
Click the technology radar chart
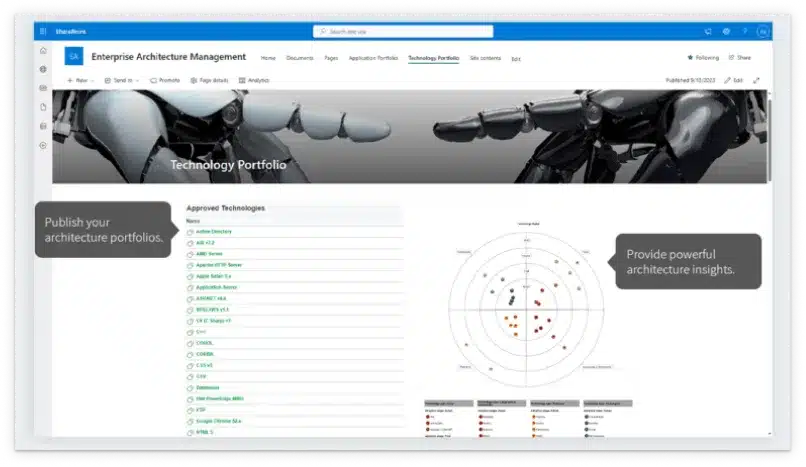point(526,310)
